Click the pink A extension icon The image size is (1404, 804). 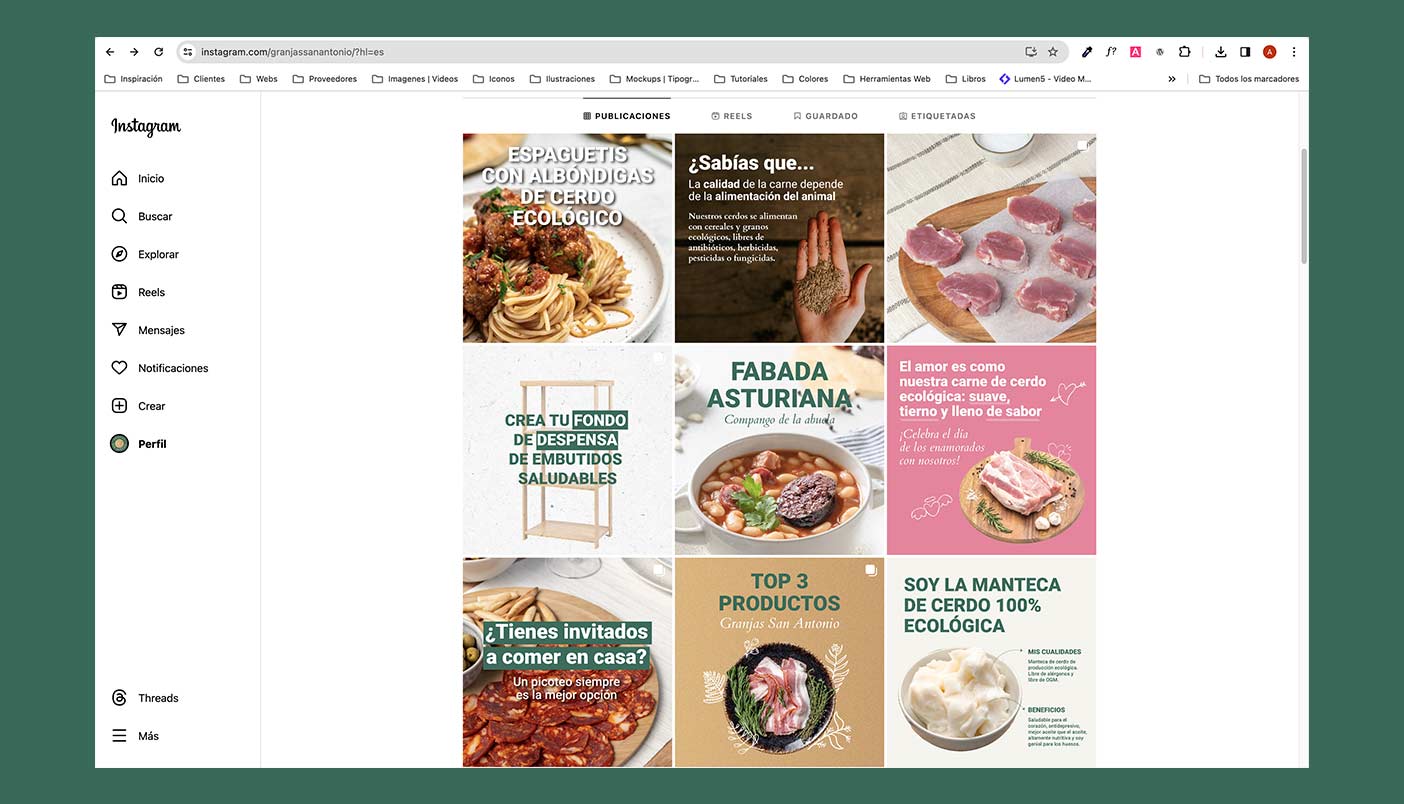1136,52
